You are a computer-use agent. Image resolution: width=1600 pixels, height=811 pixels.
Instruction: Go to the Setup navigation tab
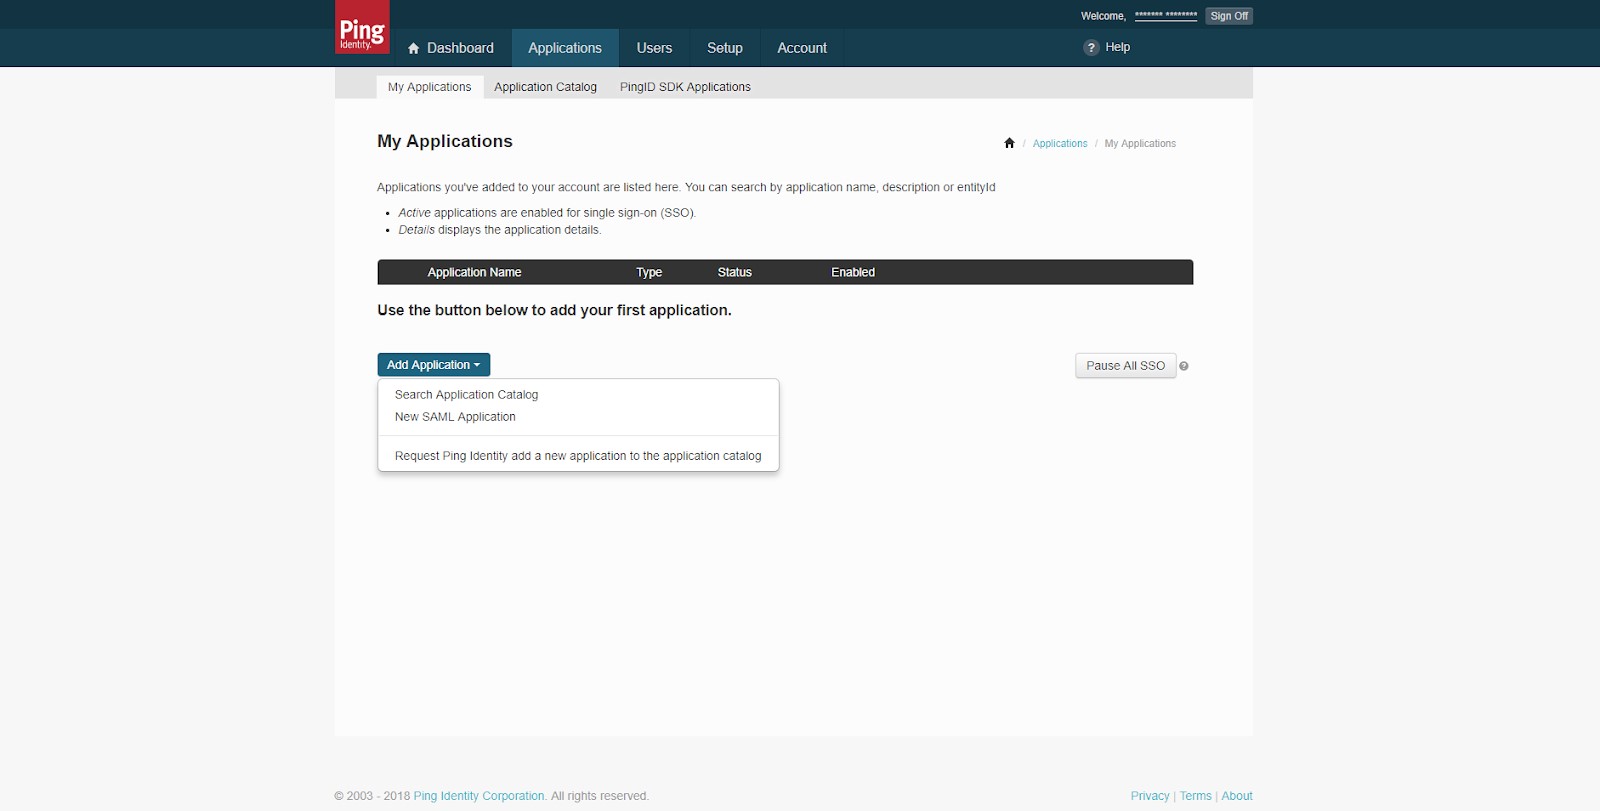point(724,48)
